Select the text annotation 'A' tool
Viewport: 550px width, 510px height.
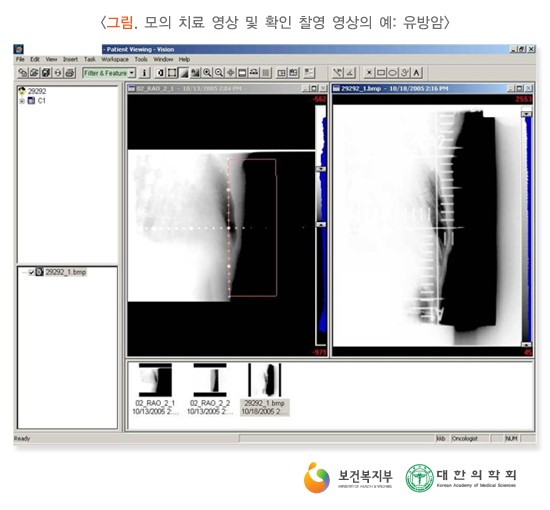click(416, 73)
